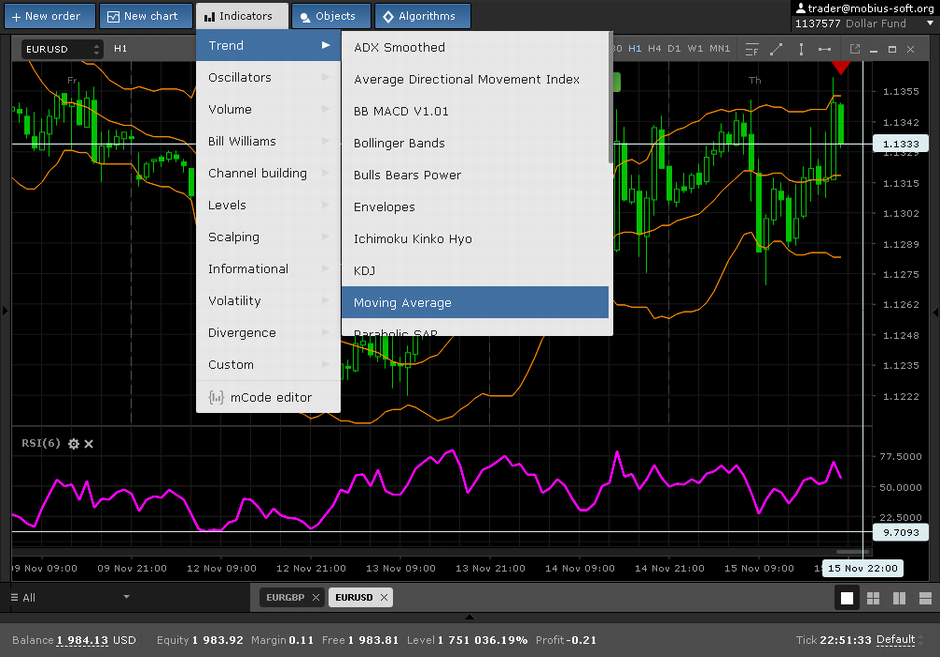Screen dimensions: 940x657
Task: Select the trend line drawing tool
Action: tap(776, 49)
